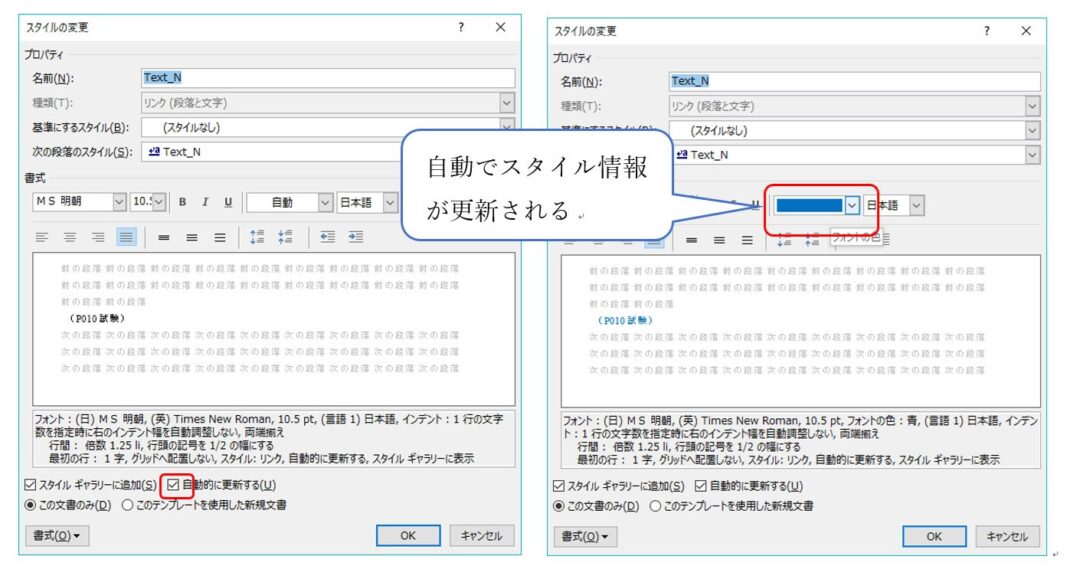Select justify alignment in the left dialog
The width and height of the screenshot is (1080, 579).
[126, 238]
